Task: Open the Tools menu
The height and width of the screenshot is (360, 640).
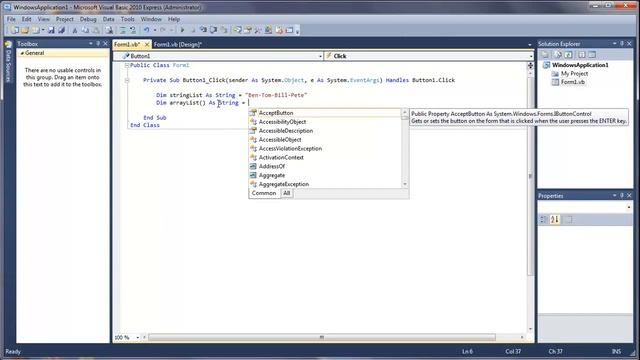Action: pyautogui.click(x=127, y=19)
